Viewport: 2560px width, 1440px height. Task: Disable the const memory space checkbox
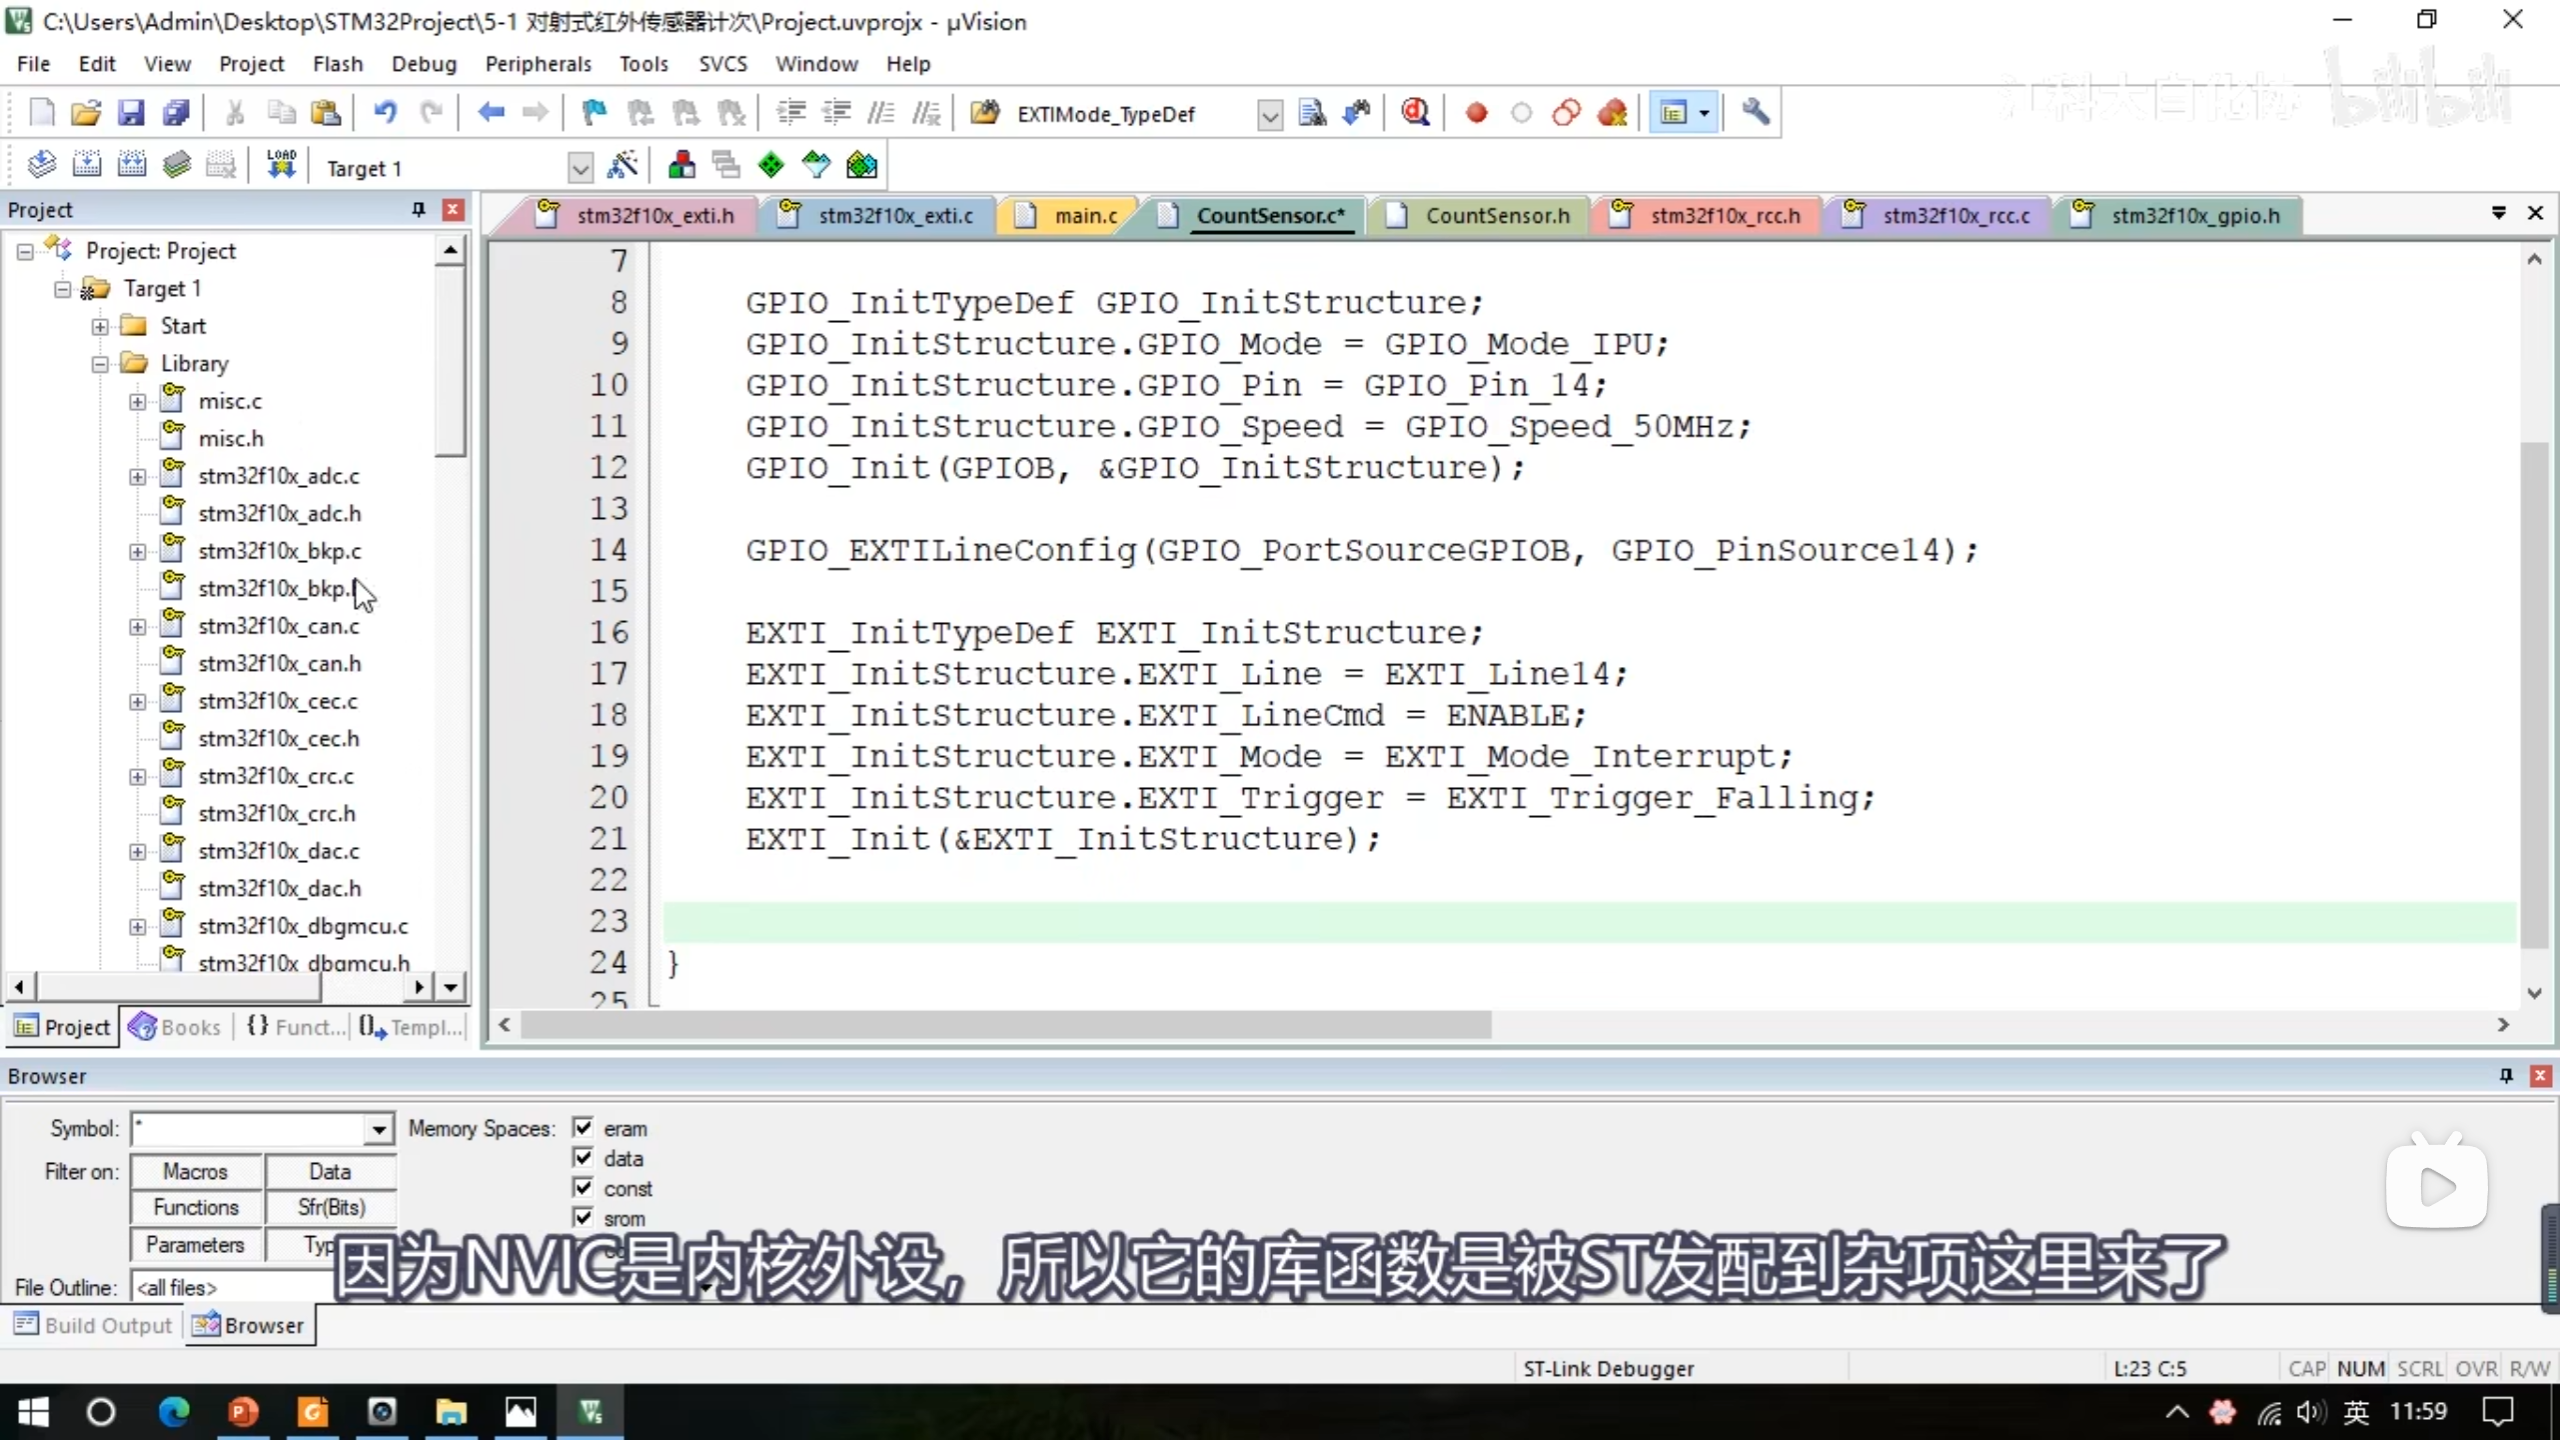(x=583, y=1188)
